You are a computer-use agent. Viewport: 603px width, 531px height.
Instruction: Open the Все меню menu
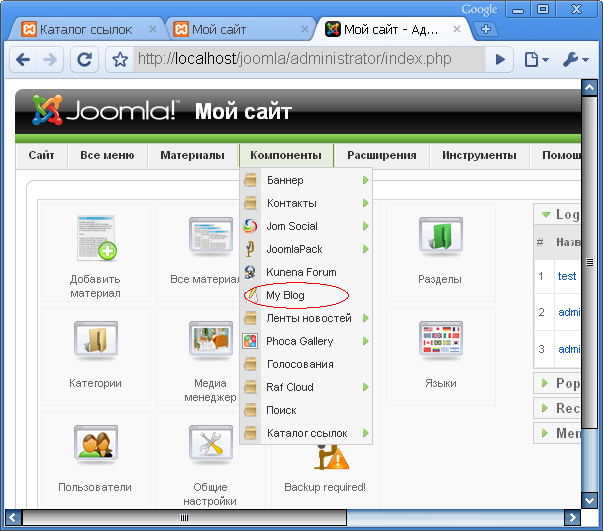coord(107,155)
